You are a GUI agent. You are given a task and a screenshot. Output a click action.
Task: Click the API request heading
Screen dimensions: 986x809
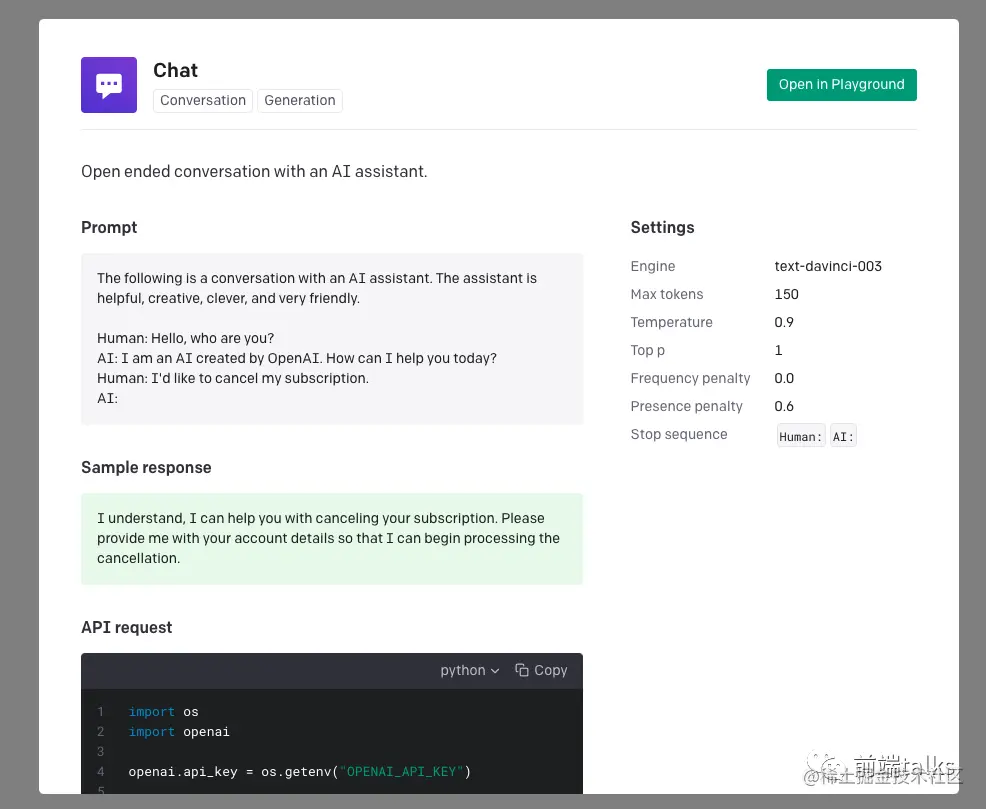(x=126, y=627)
